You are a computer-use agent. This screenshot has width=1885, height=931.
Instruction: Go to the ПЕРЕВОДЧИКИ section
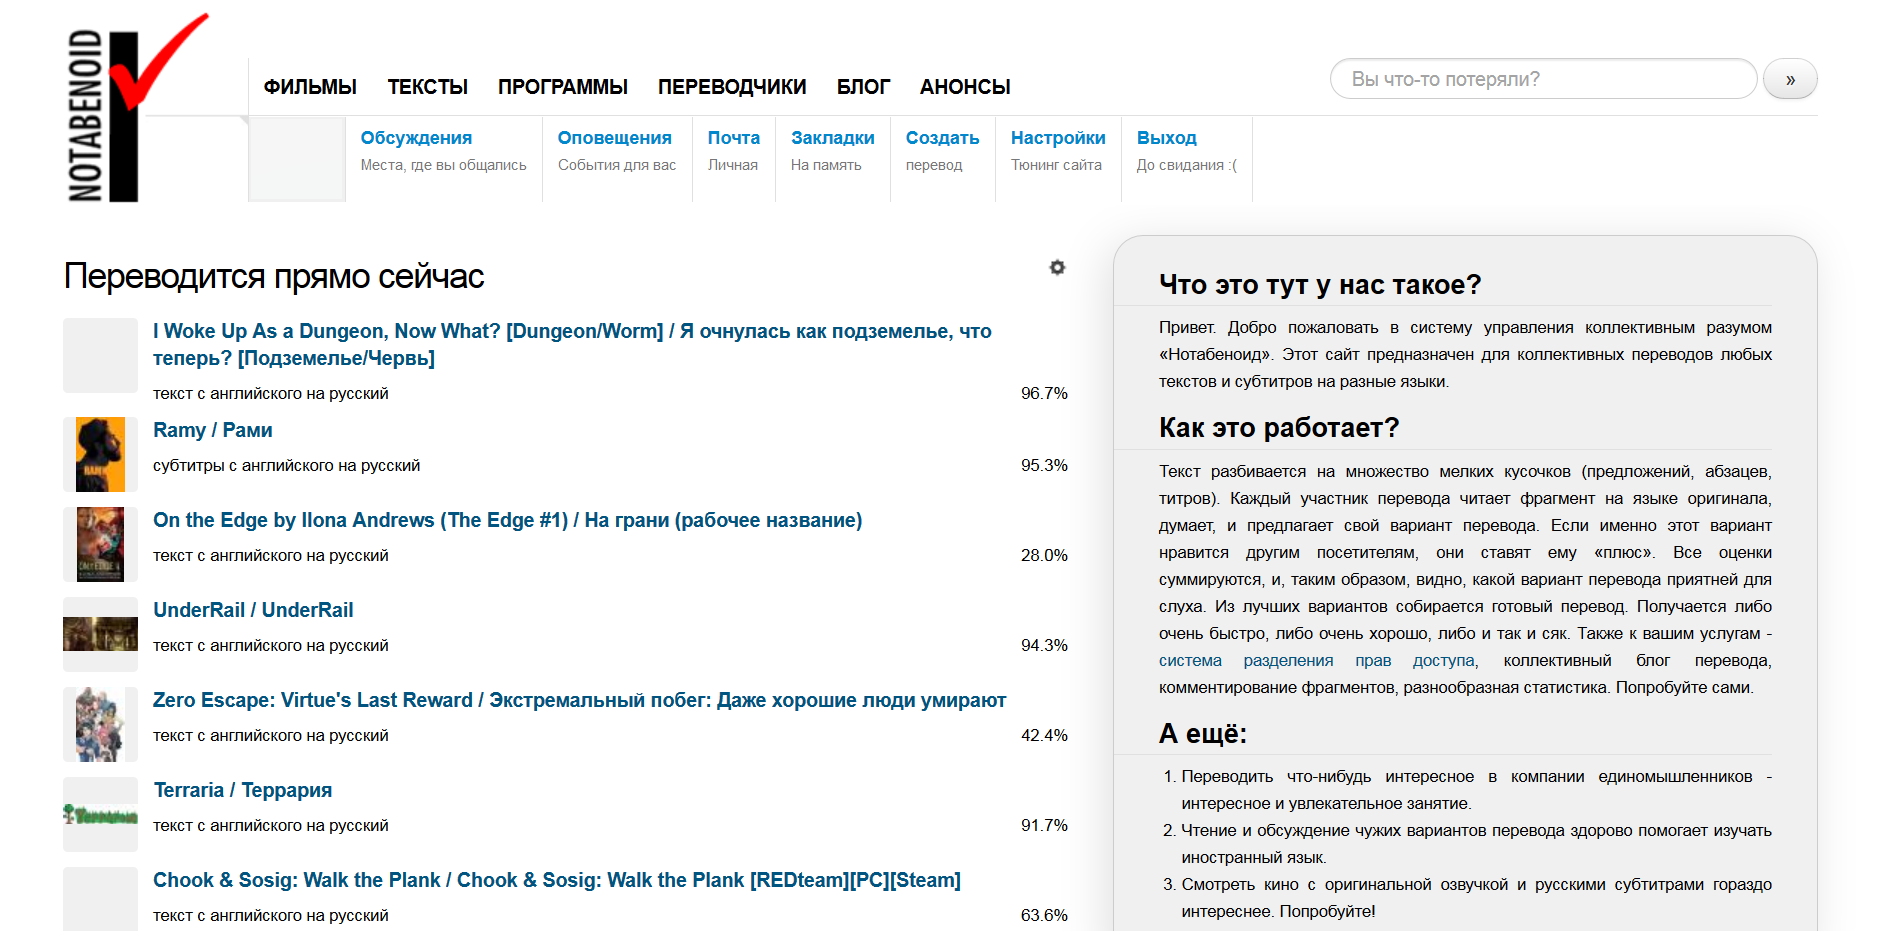click(731, 87)
